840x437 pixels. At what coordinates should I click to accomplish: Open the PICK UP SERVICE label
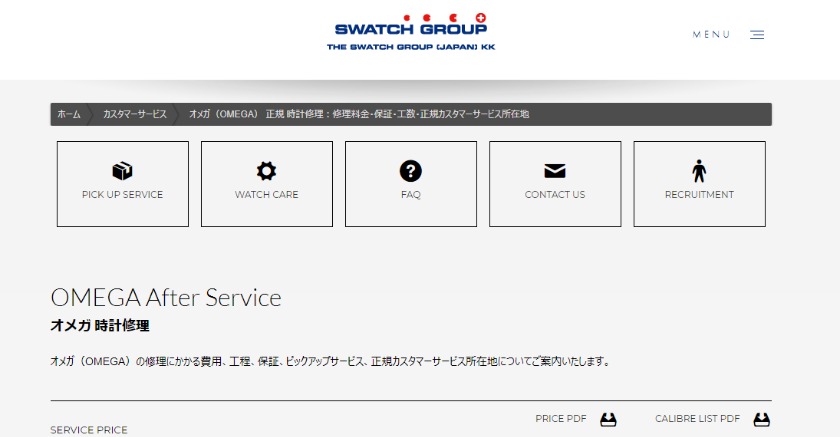click(122, 194)
